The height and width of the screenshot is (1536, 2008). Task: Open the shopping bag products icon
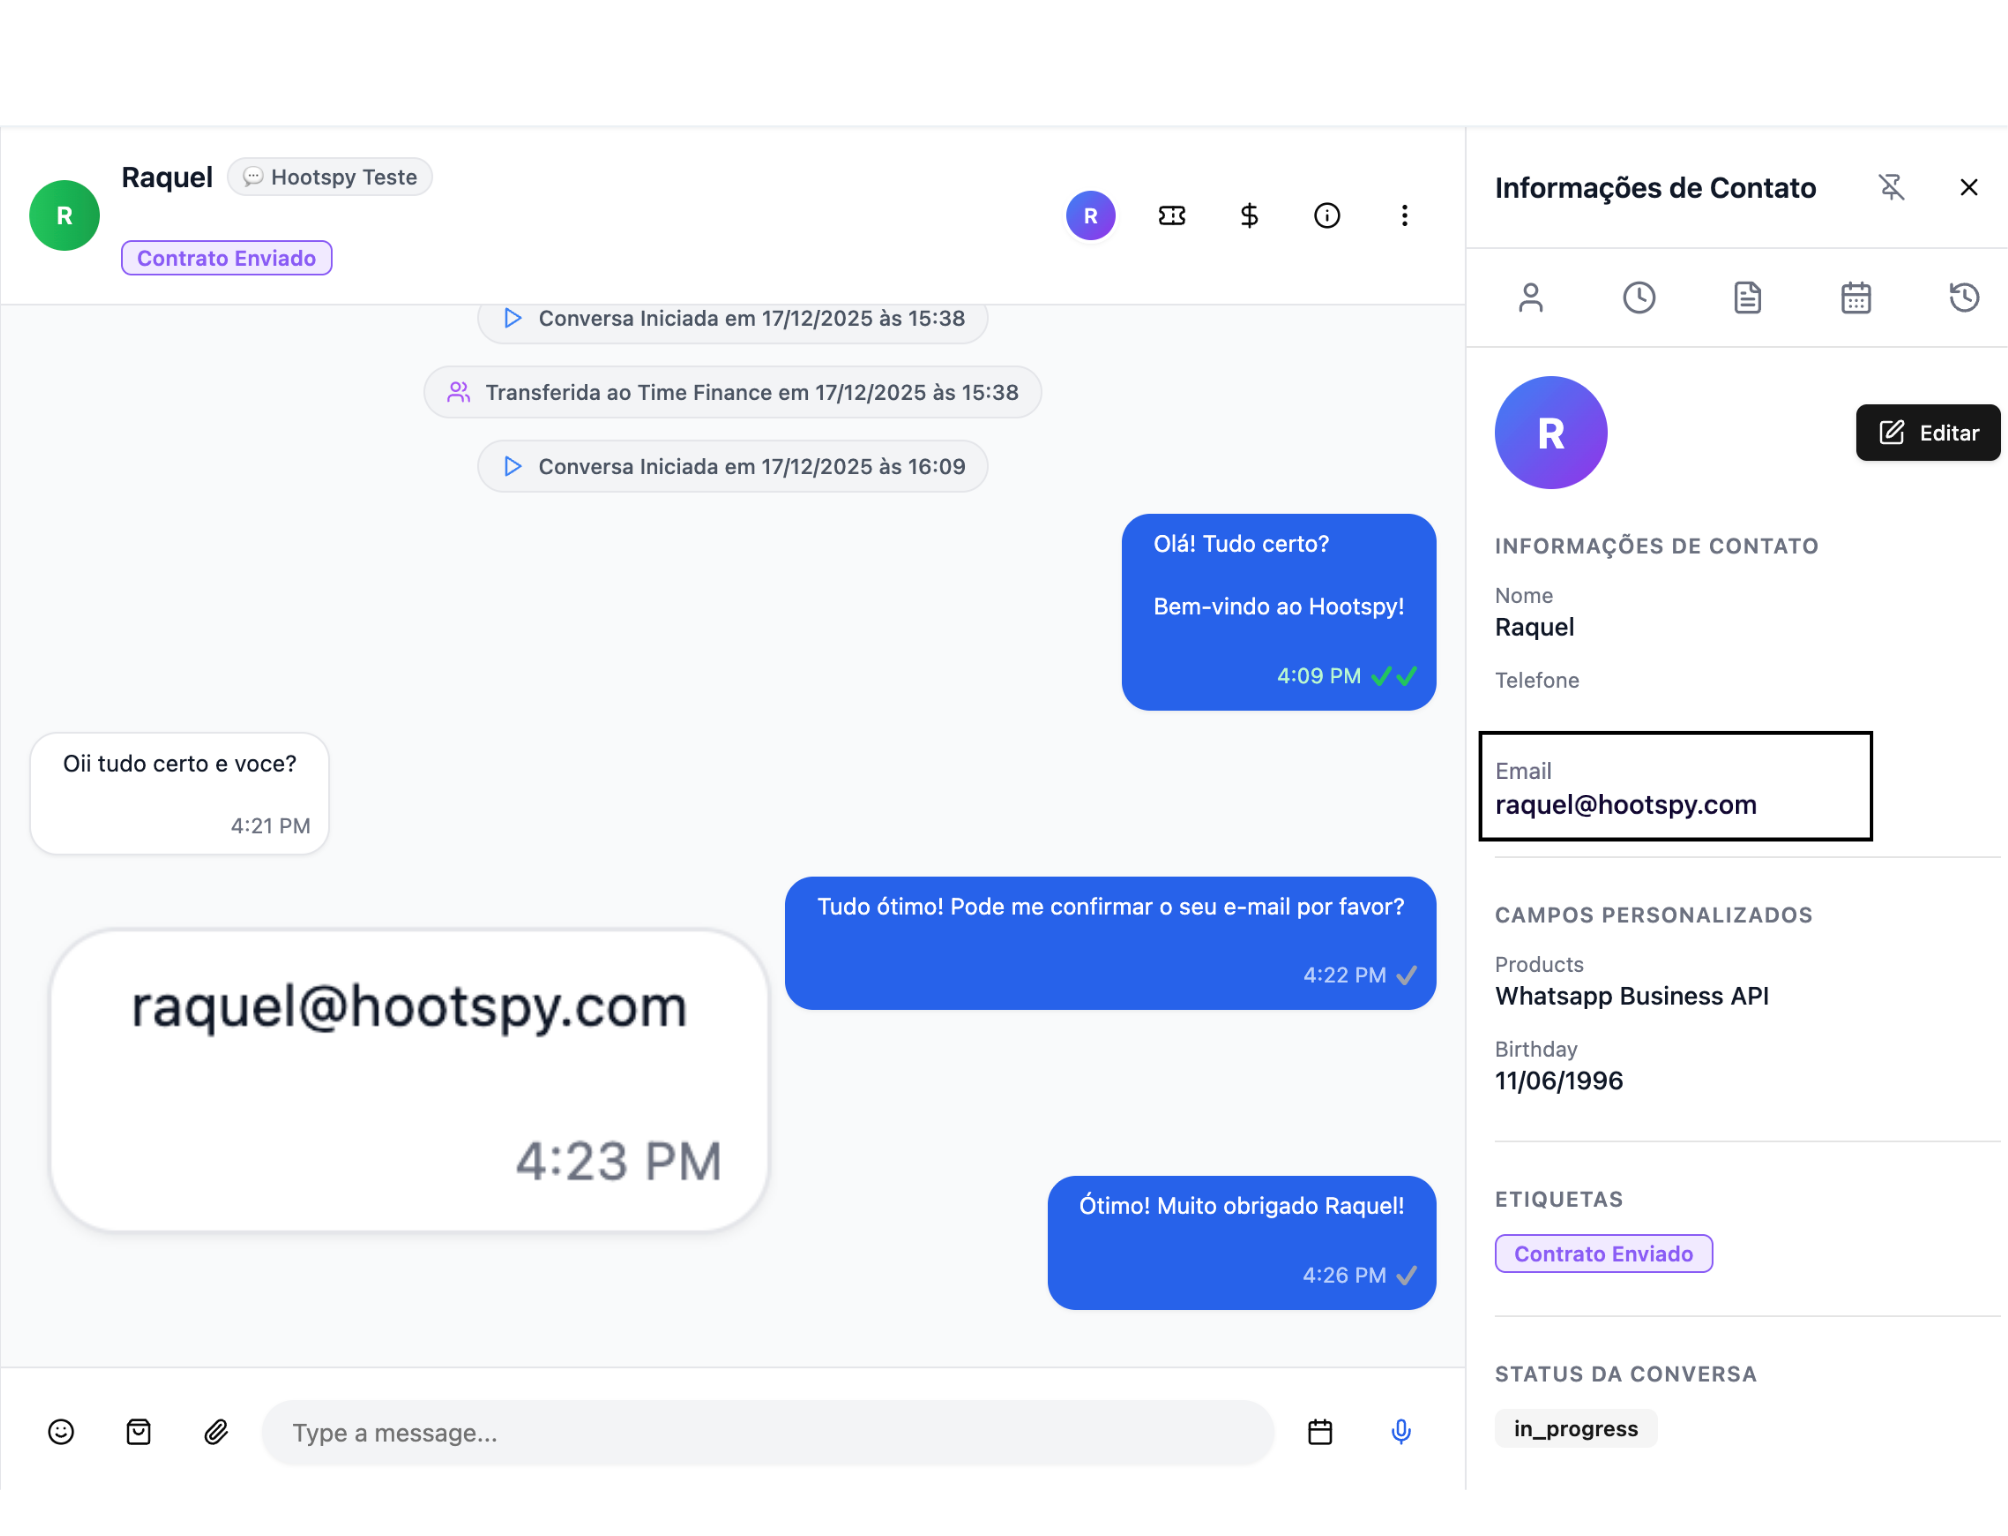tap(139, 1432)
